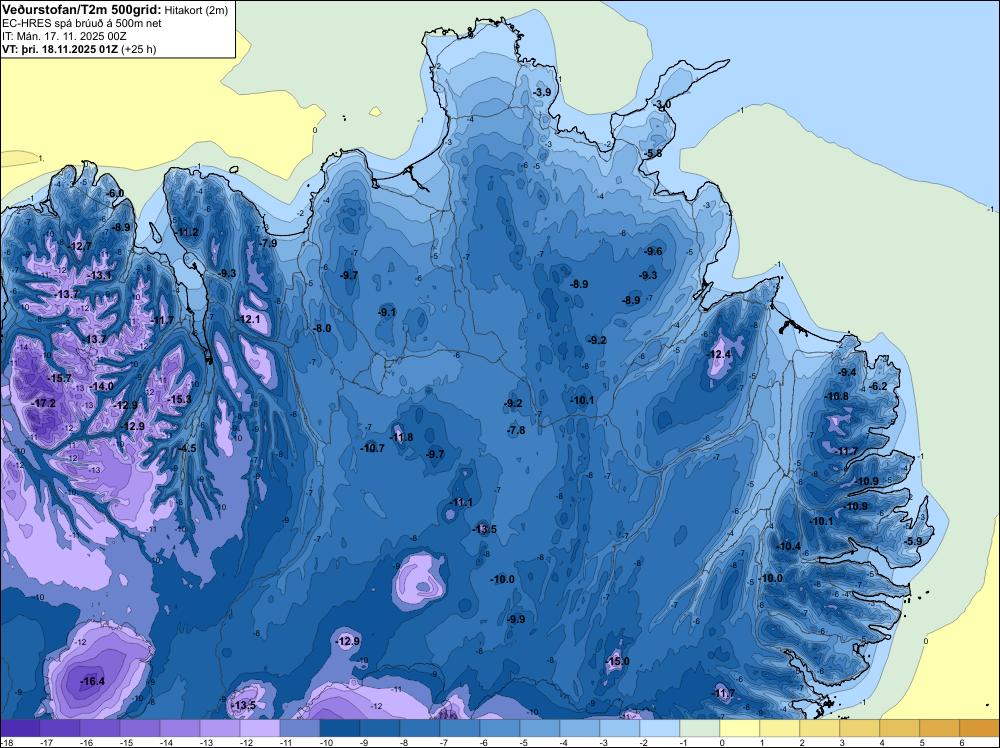Click the -6.2 temperature reading
Viewport: 1000px width, 748px height.
click(878, 386)
